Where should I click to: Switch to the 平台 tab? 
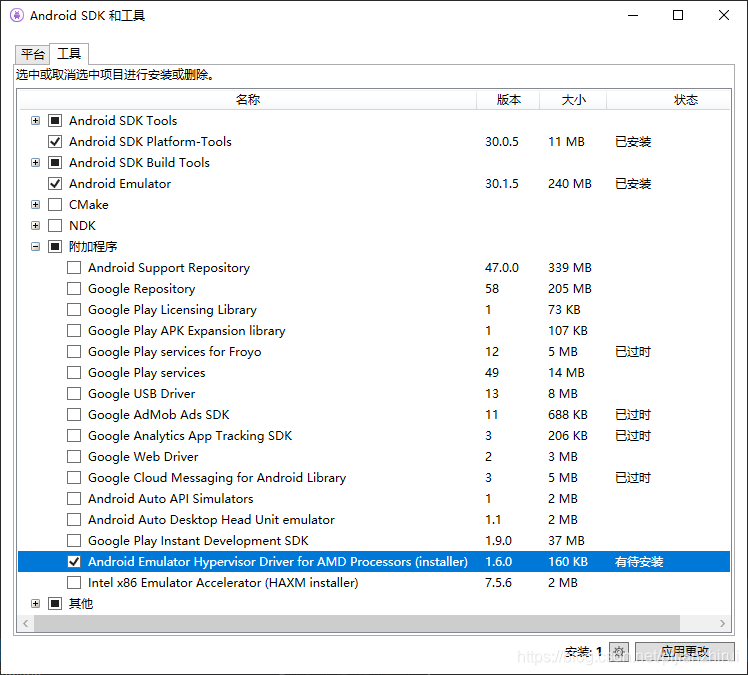(32, 54)
